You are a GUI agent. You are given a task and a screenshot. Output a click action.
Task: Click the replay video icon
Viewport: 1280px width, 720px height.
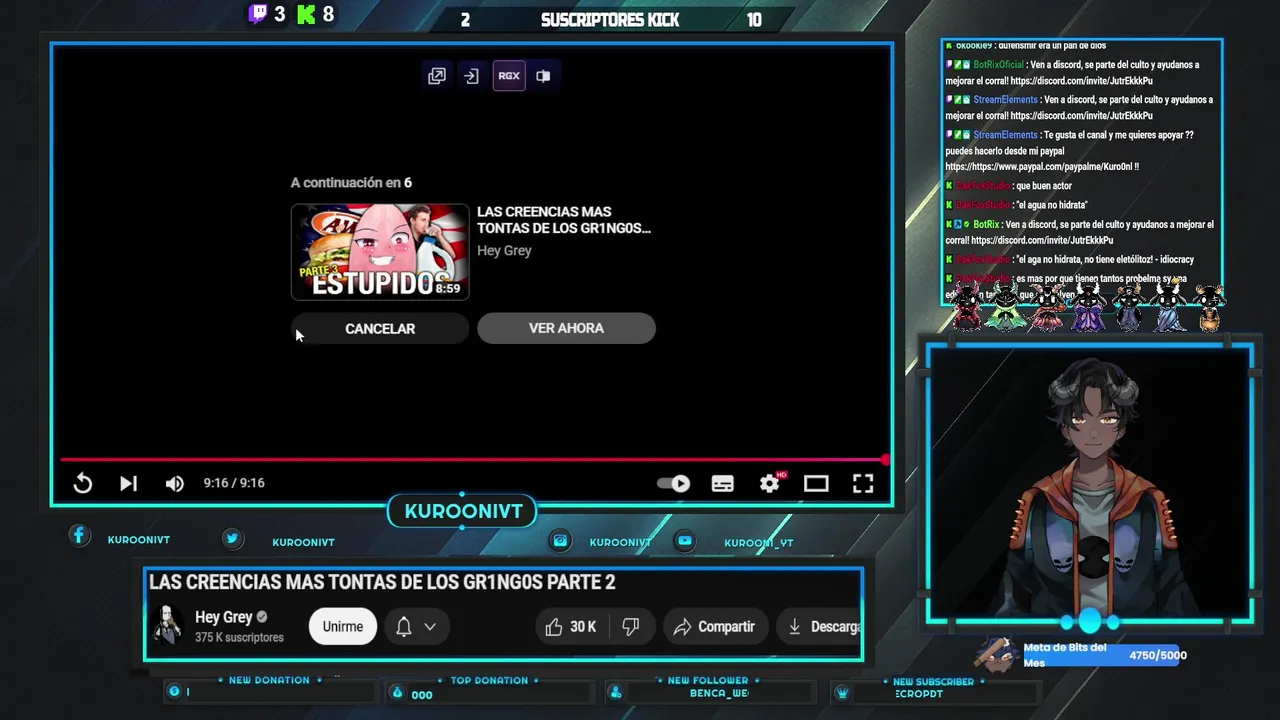tap(83, 483)
